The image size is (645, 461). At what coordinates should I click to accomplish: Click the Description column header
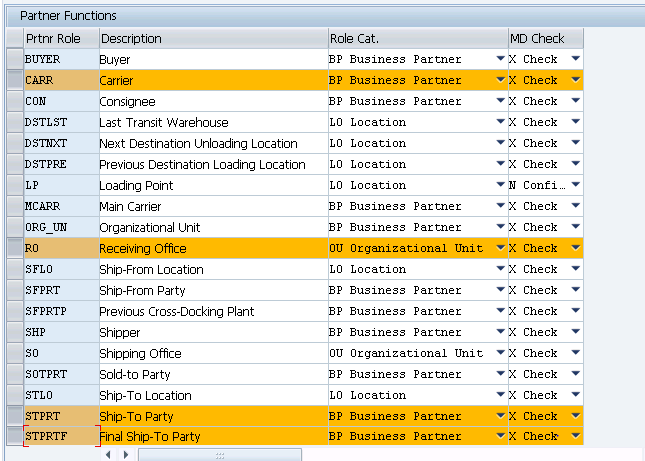coord(213,38)
